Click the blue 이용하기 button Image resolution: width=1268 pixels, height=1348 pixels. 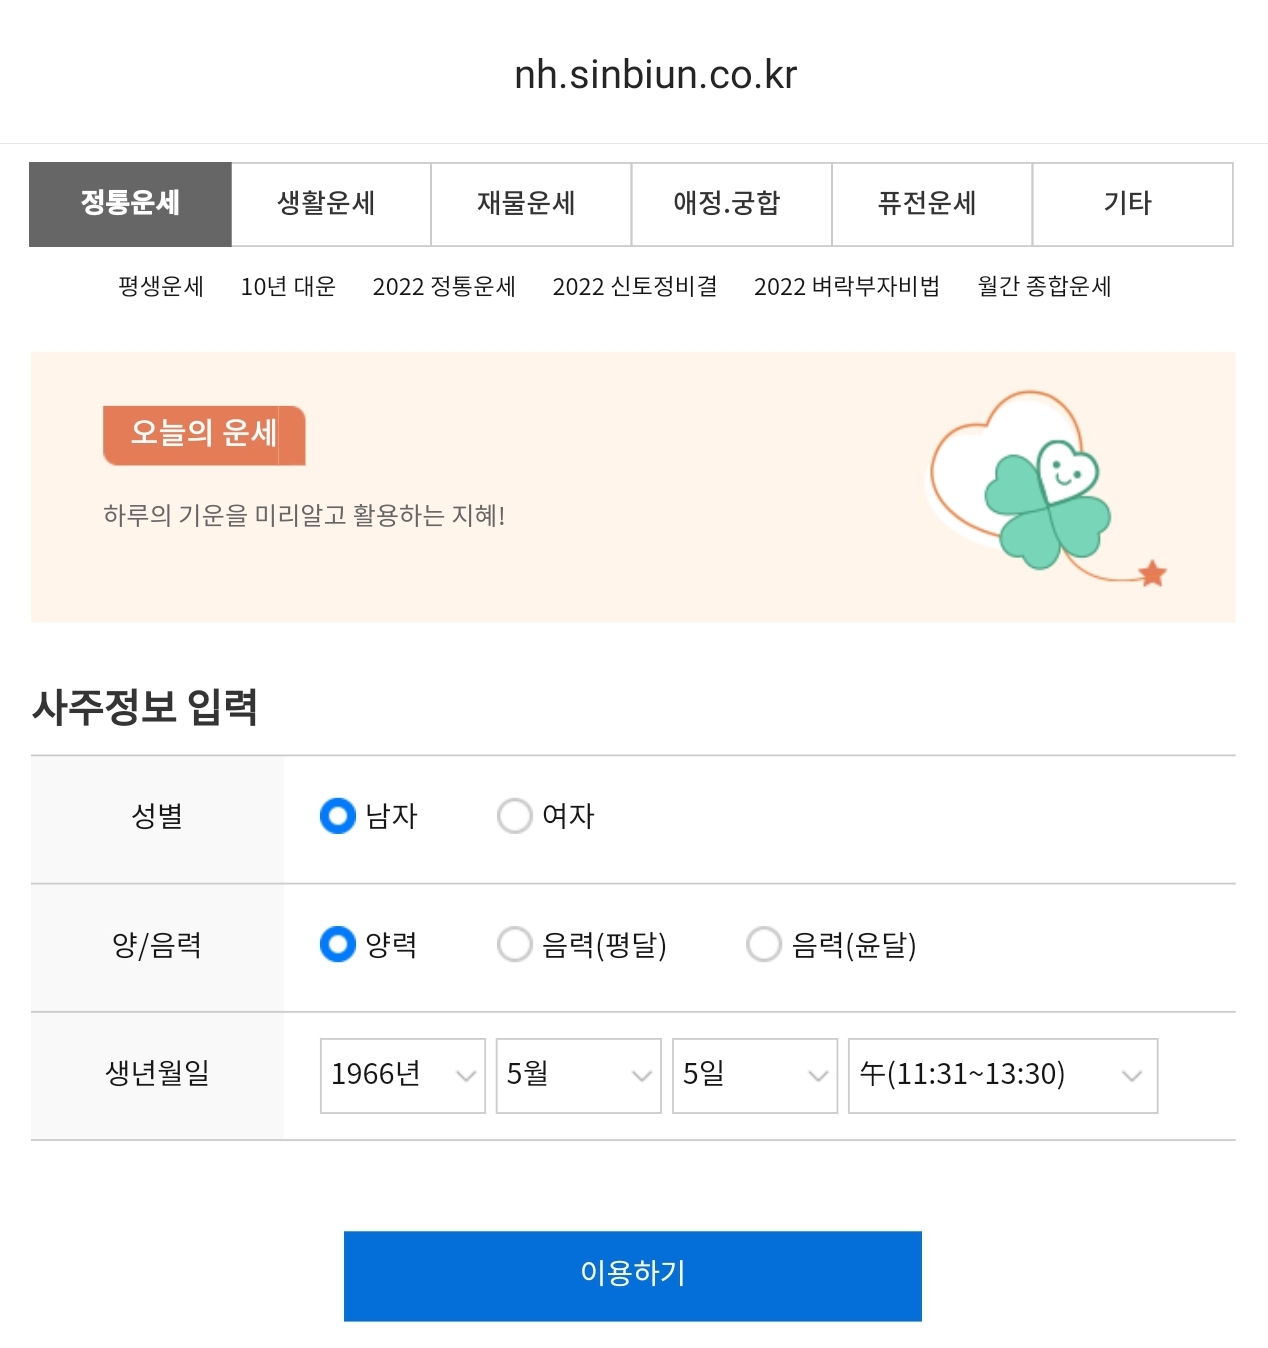633,1276
